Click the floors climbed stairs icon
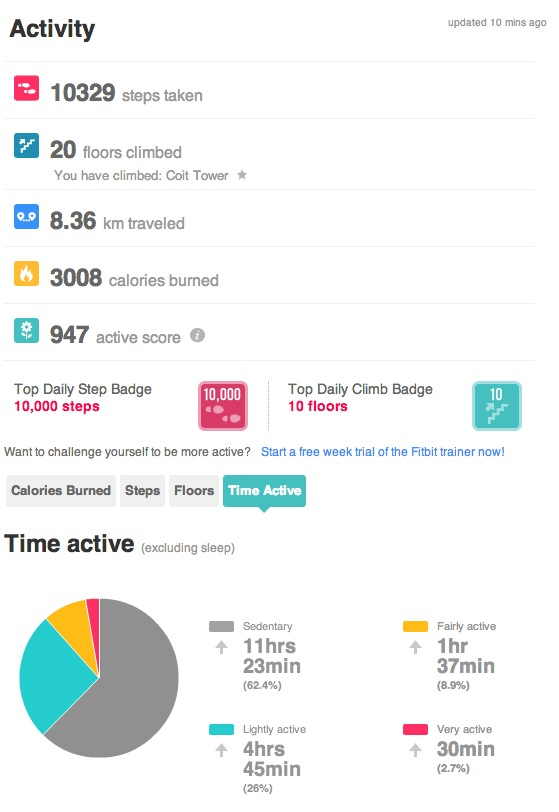The height and width of the screenshot is (812, 559). tap(26, 145)
